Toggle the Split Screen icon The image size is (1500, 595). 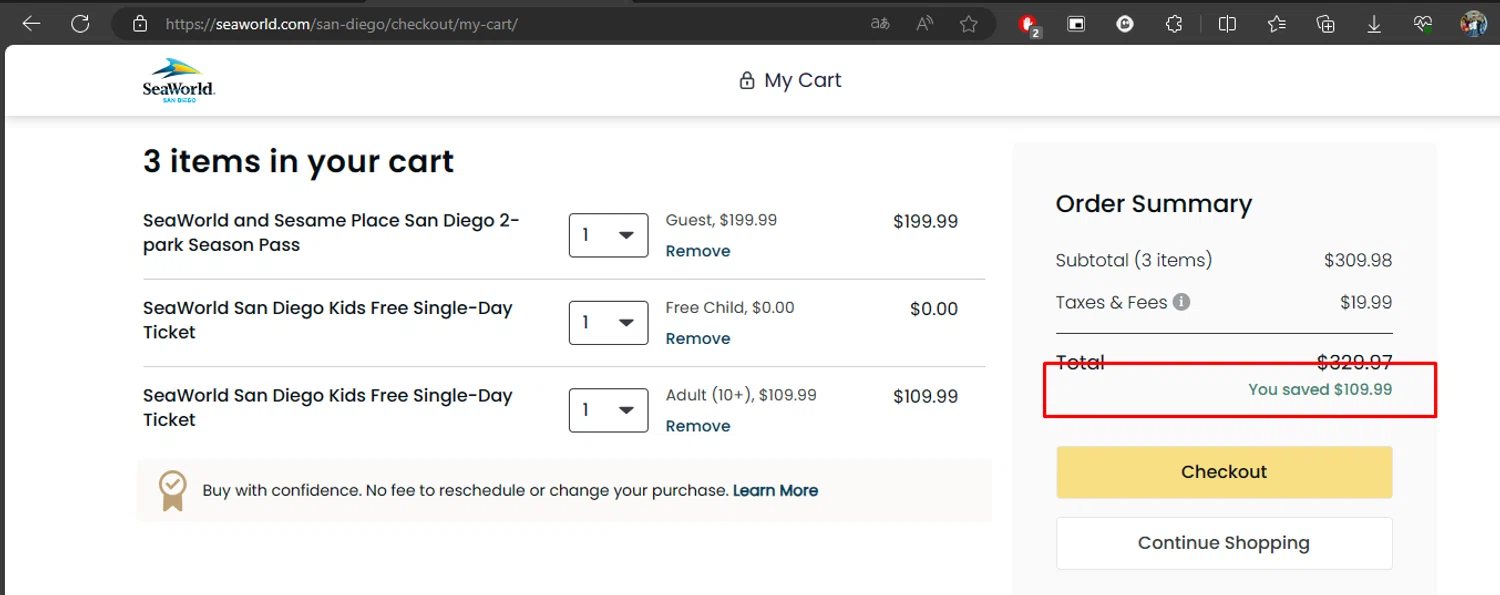[x=1227, y=24]
